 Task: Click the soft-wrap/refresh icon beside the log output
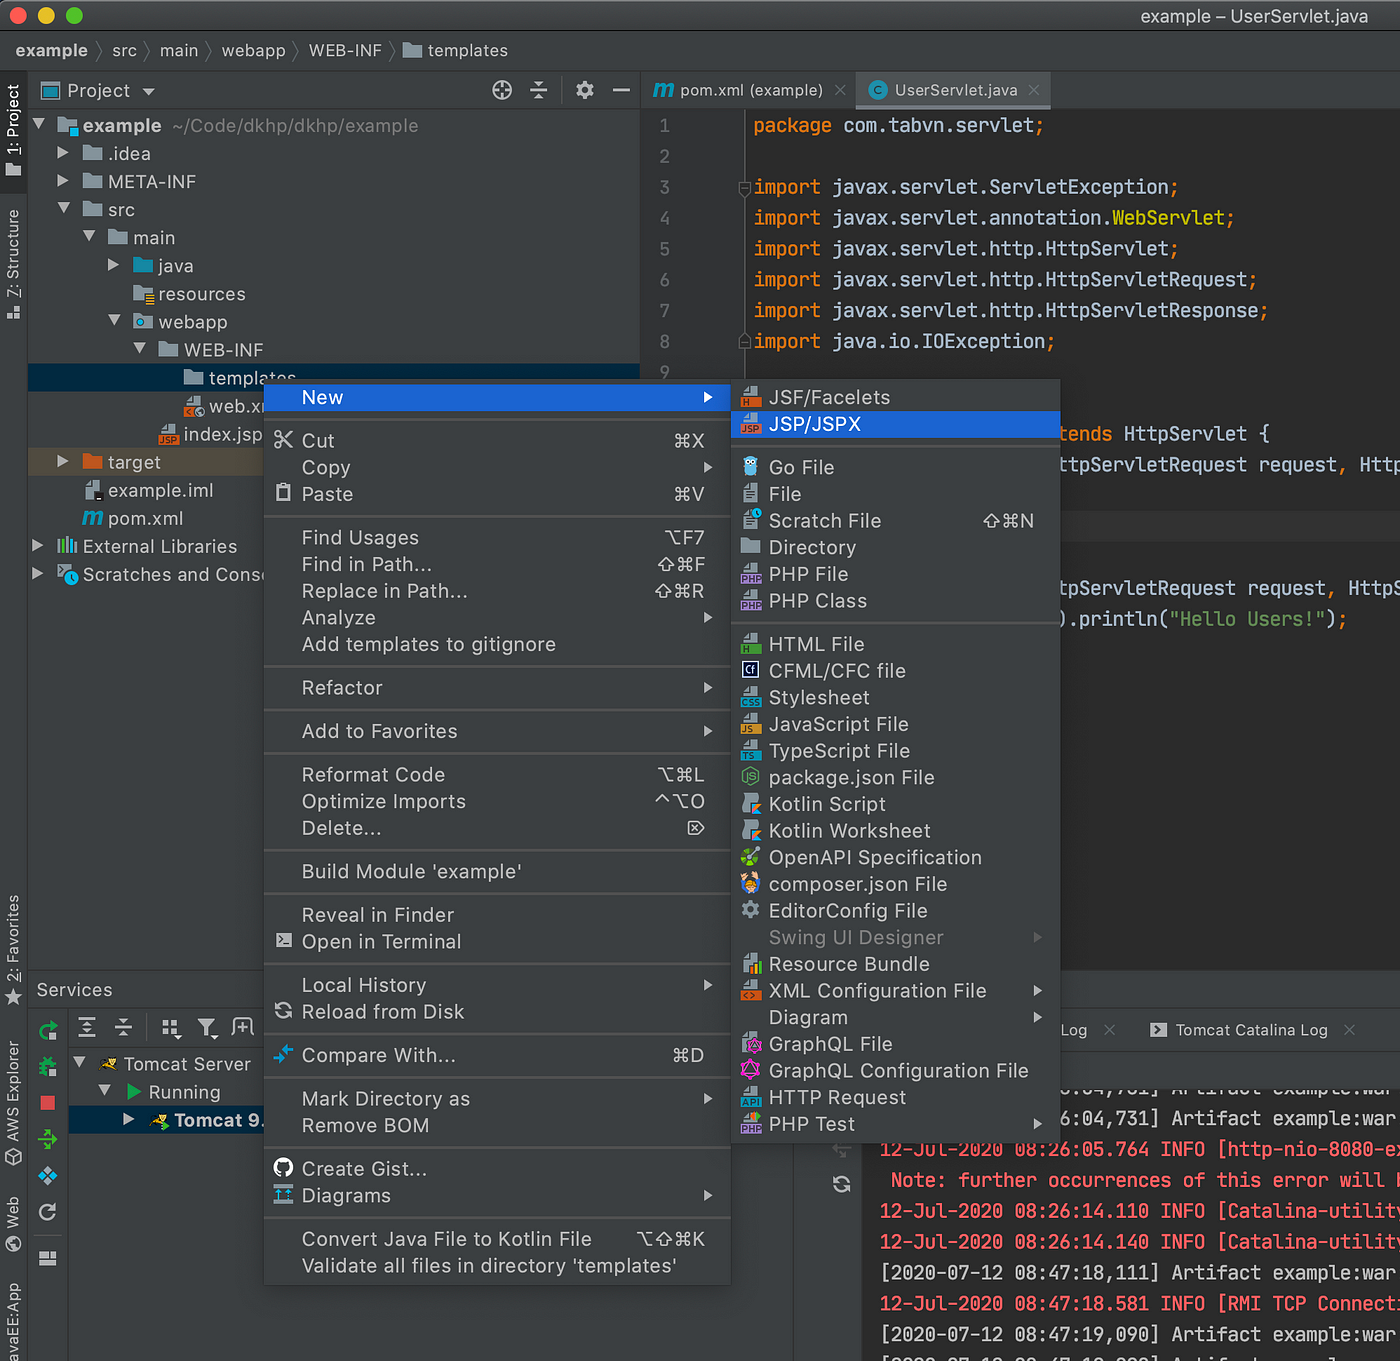842,1184
